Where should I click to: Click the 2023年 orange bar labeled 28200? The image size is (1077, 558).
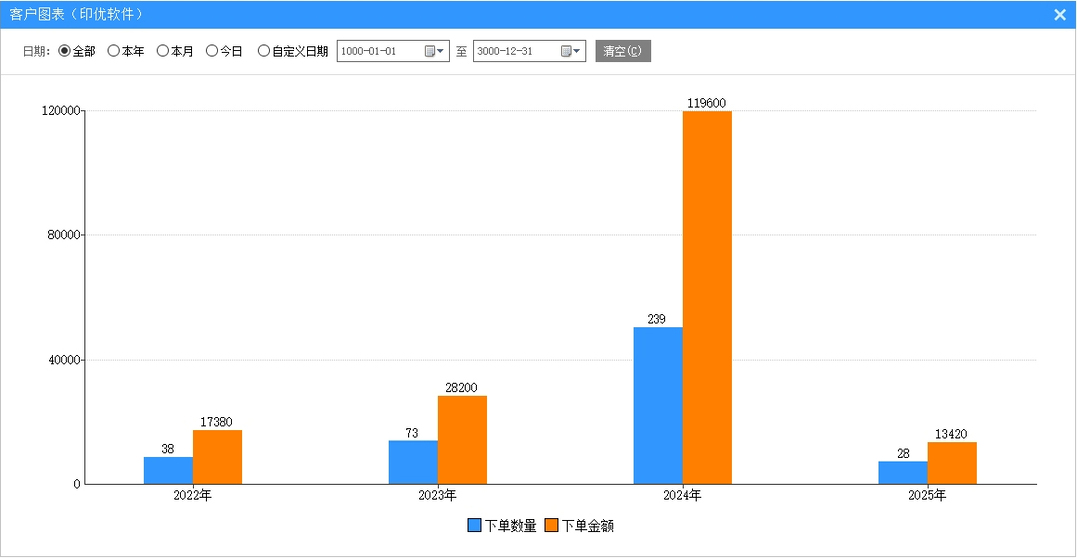tap(462, 440)
